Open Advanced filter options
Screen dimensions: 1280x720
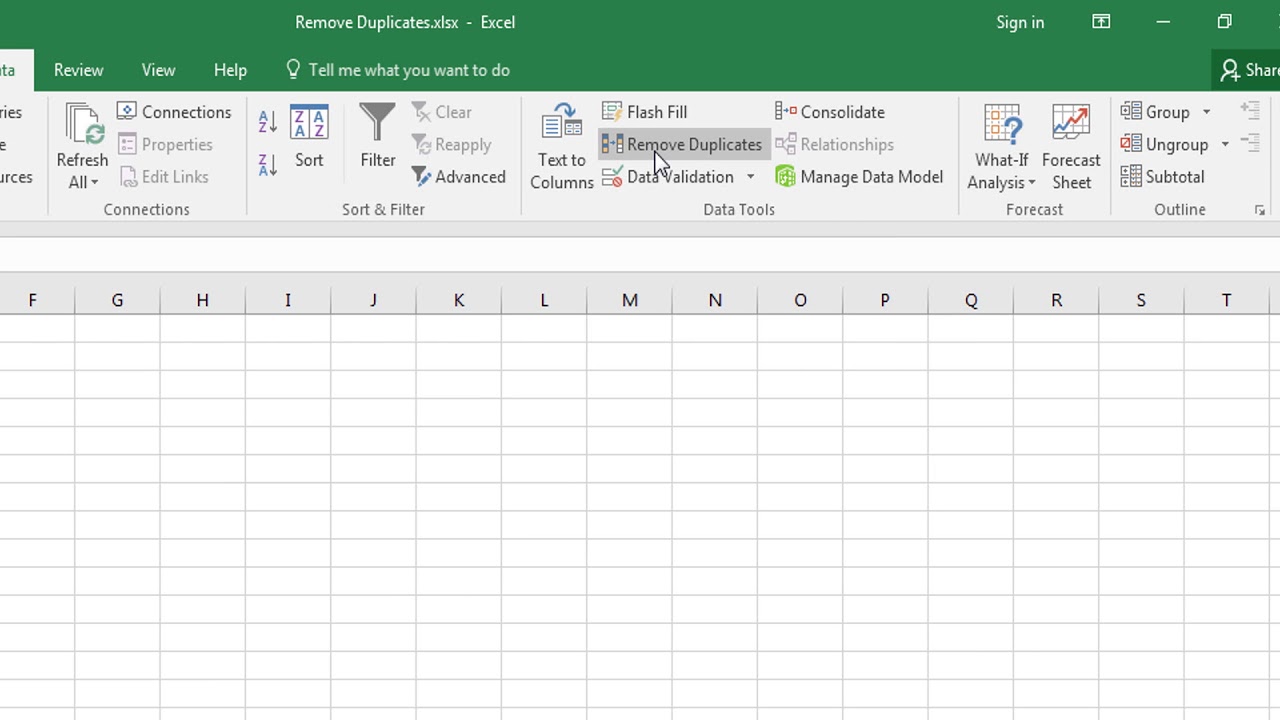458,177
